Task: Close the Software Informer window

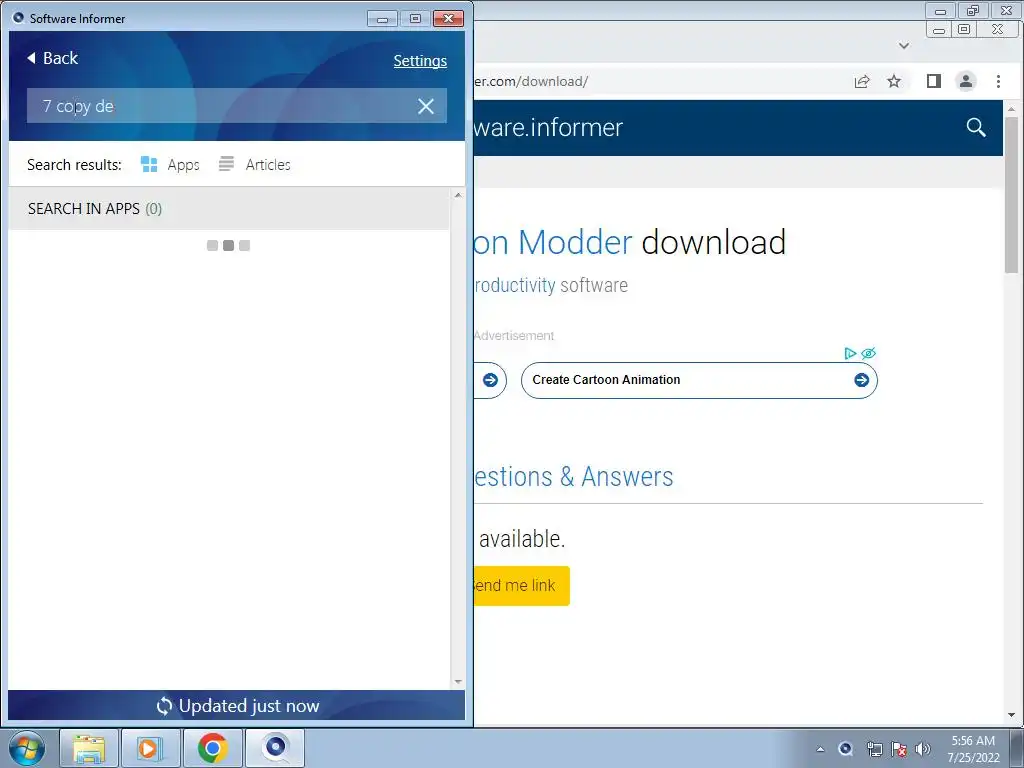Action: (x=448, y=19)
